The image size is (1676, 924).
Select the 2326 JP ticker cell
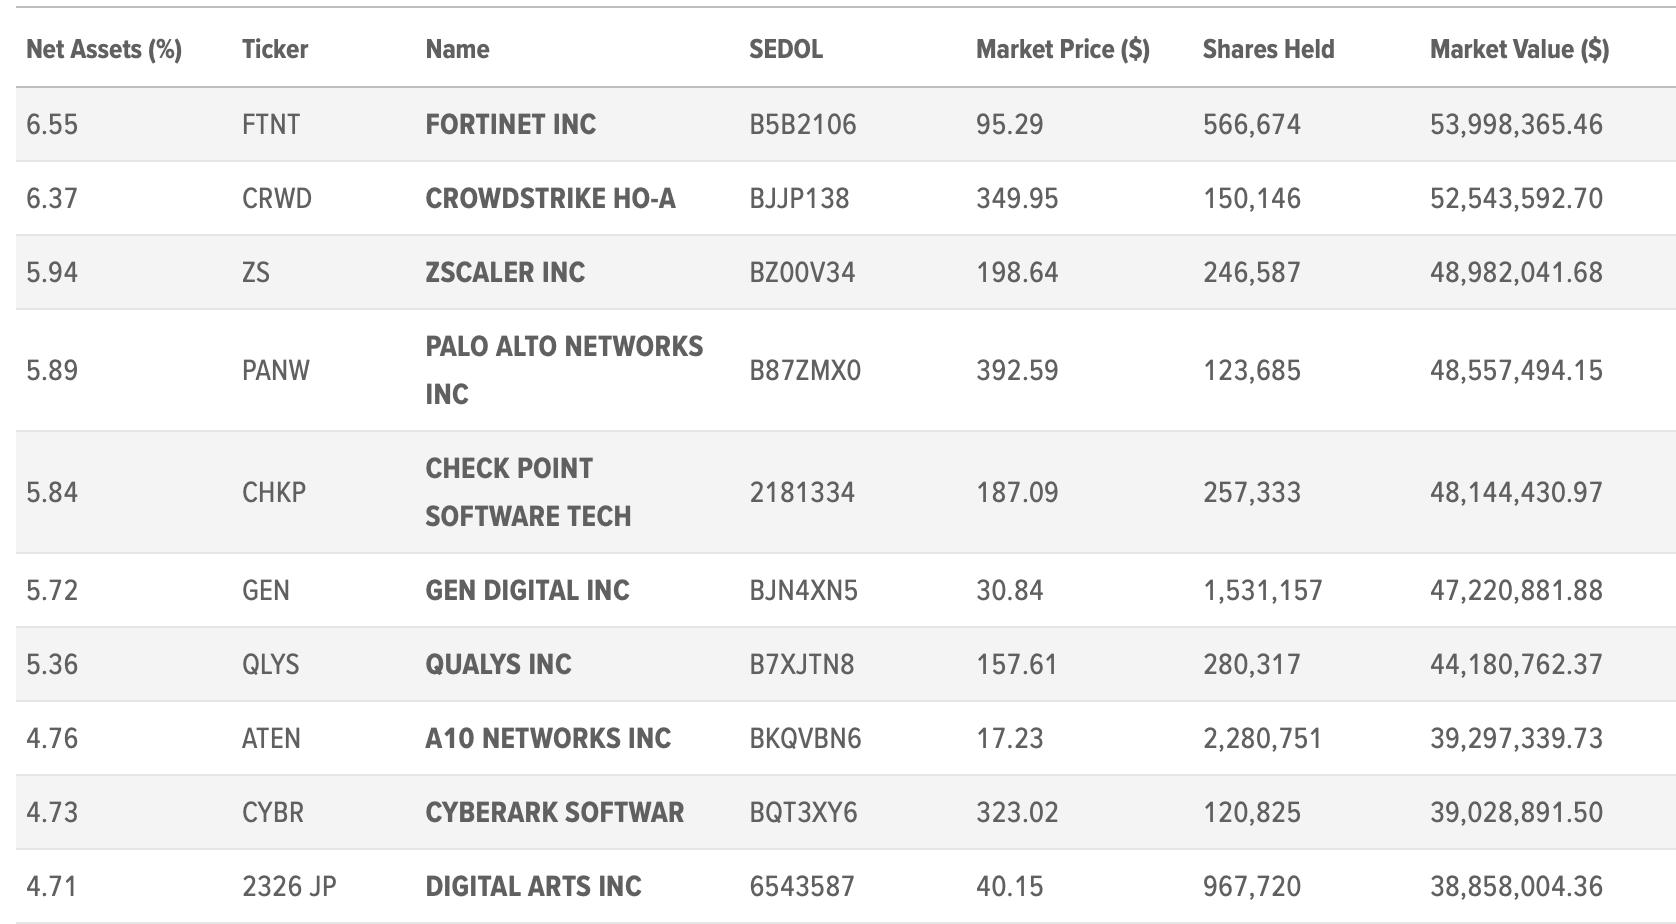coord(289,886)
